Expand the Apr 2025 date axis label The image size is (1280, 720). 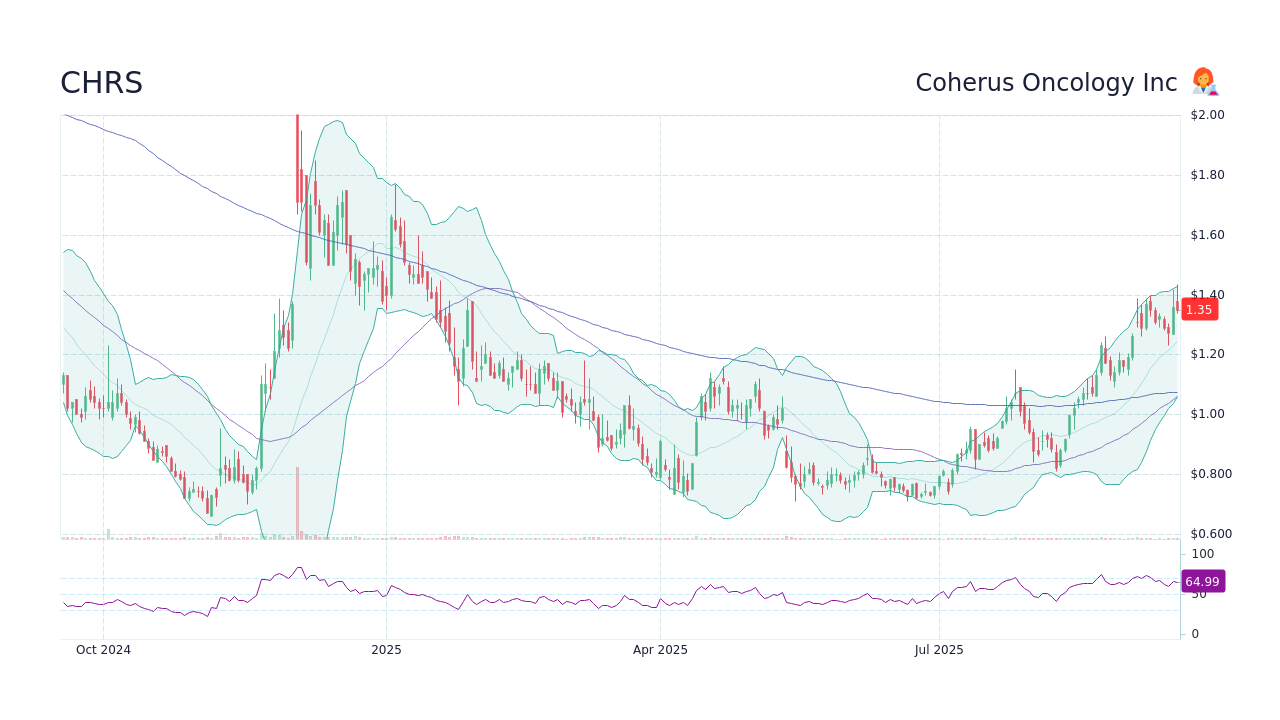(x=660, y=649)
